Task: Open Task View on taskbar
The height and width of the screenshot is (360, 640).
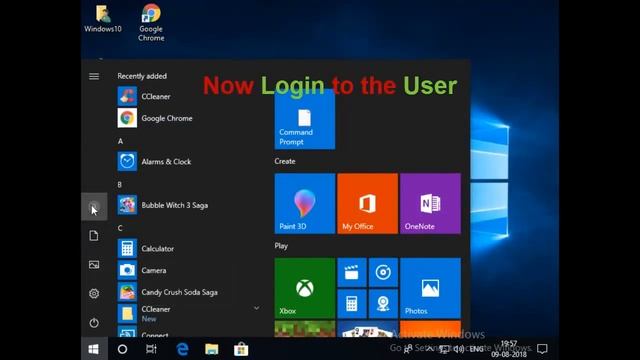Action: (151, 349)
